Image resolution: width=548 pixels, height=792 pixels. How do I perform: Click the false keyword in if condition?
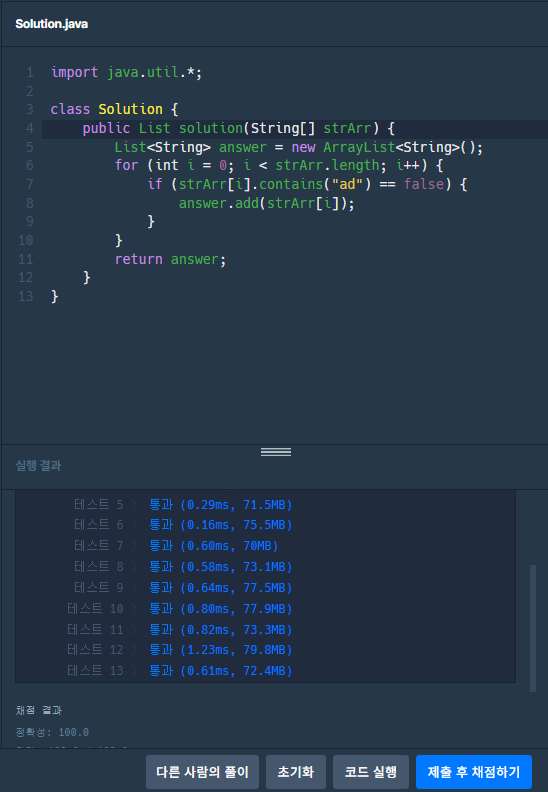pos(424,184)
